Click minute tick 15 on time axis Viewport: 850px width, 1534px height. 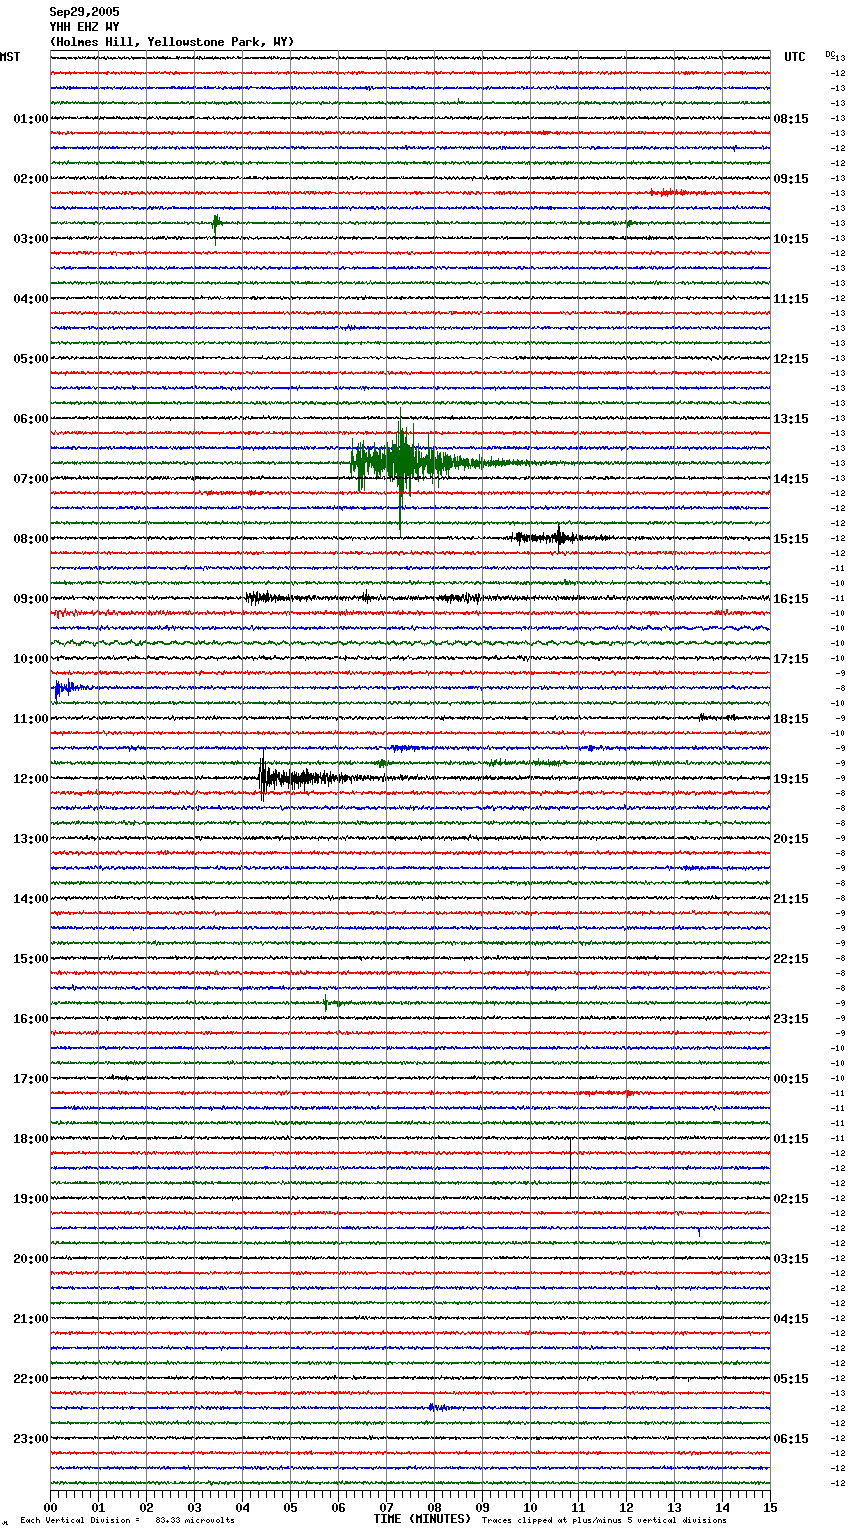(x=770, y=1508)
